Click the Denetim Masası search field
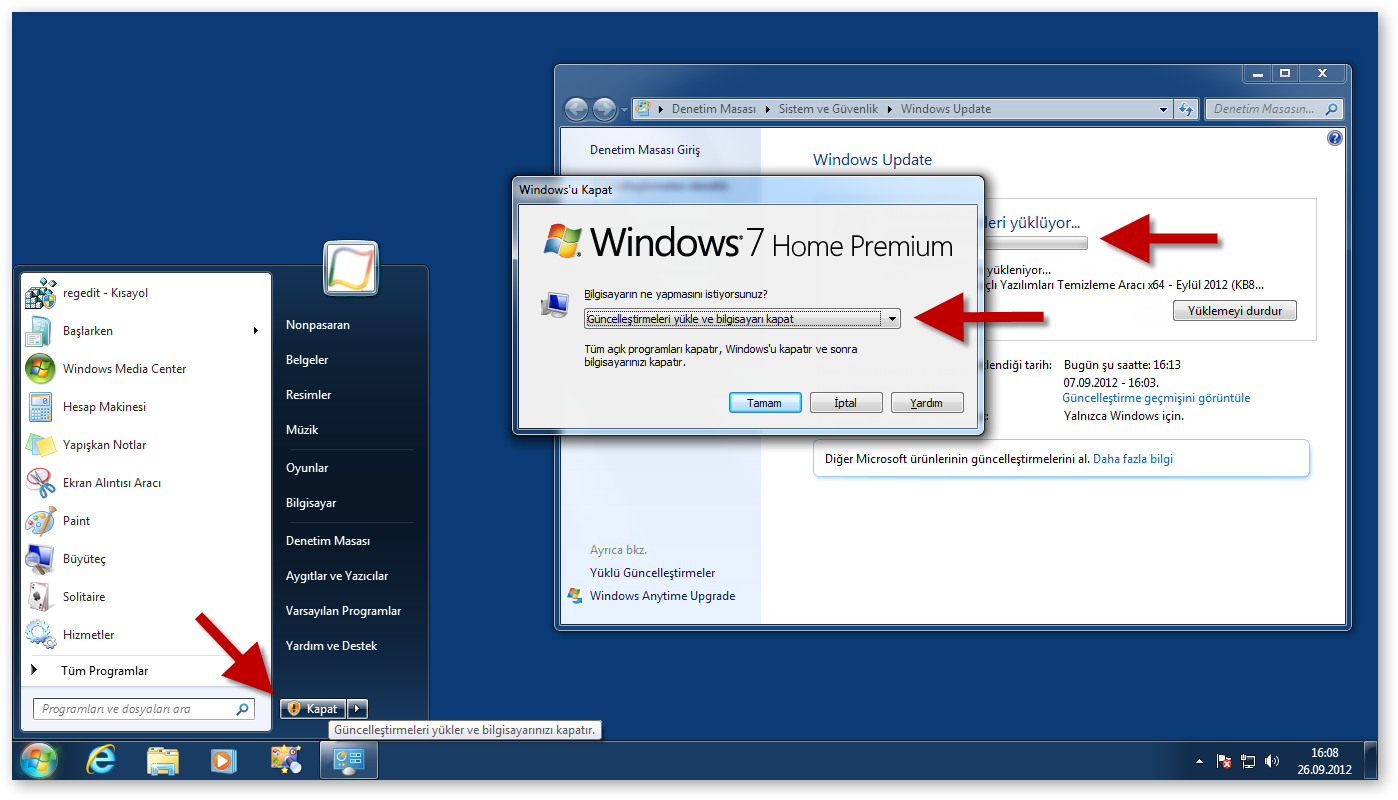 click(1274, 109)
